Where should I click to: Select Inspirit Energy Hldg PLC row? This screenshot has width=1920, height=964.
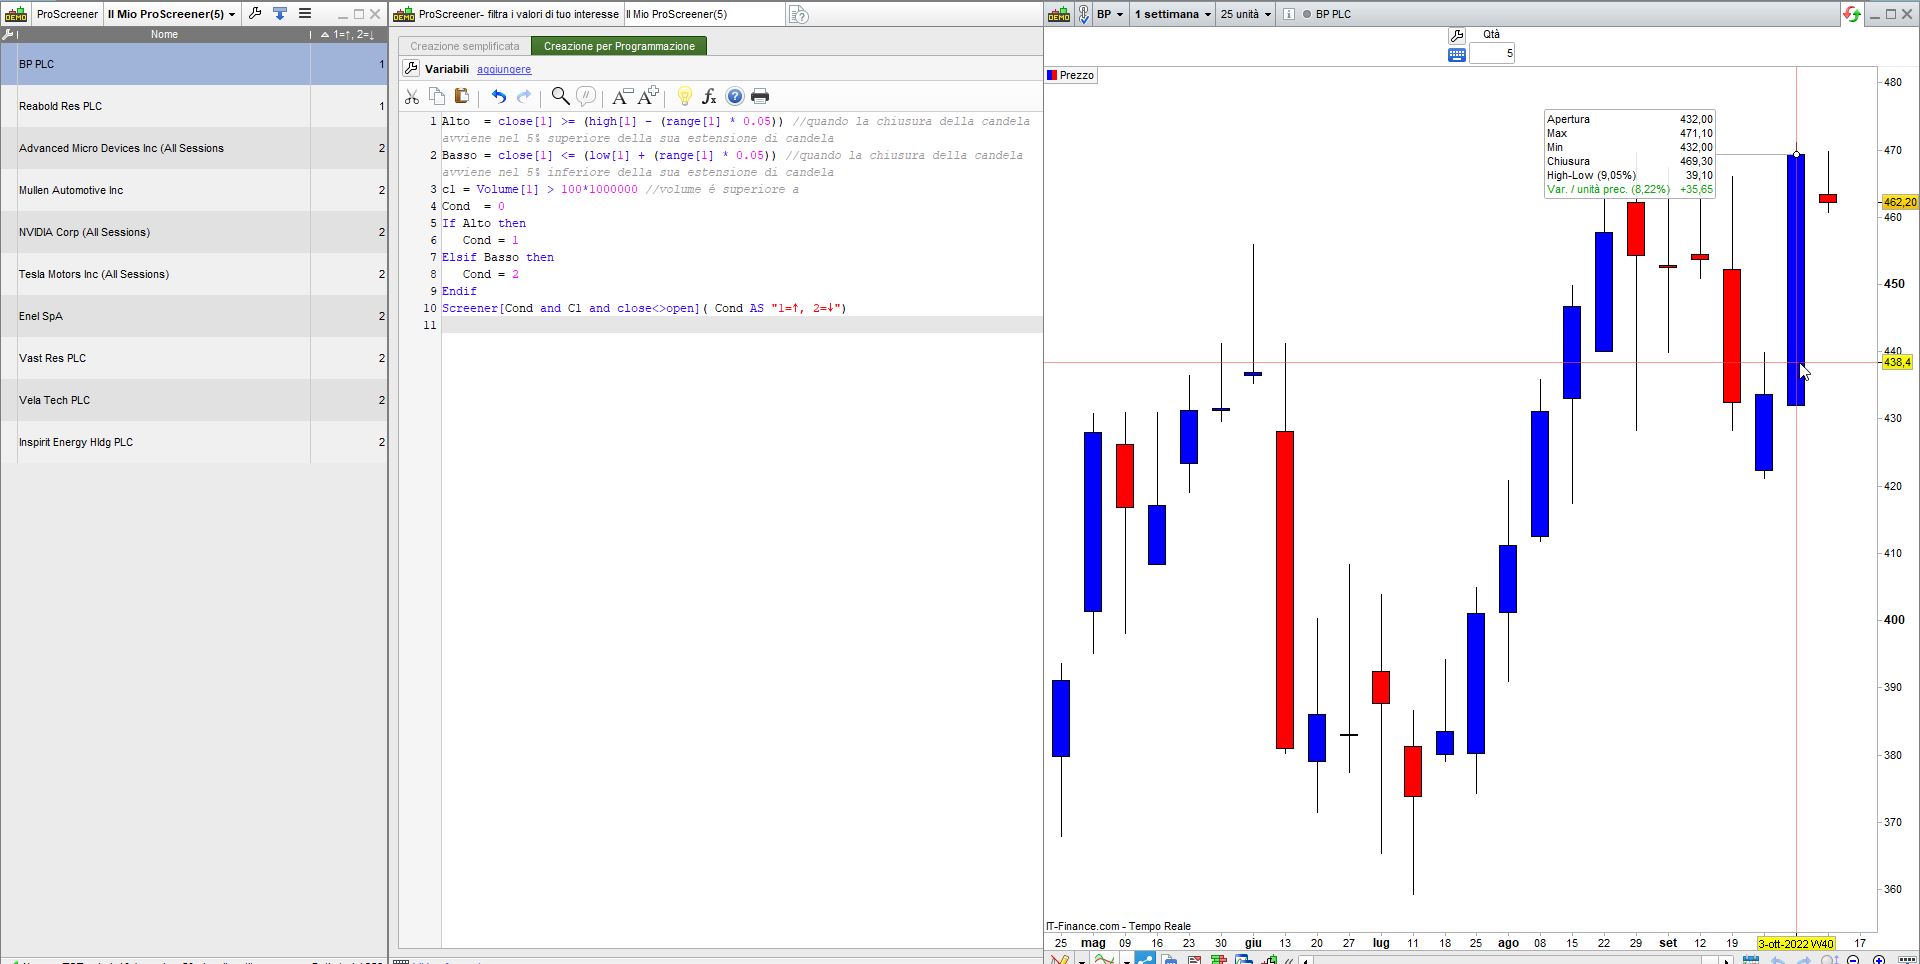(194, 442)
